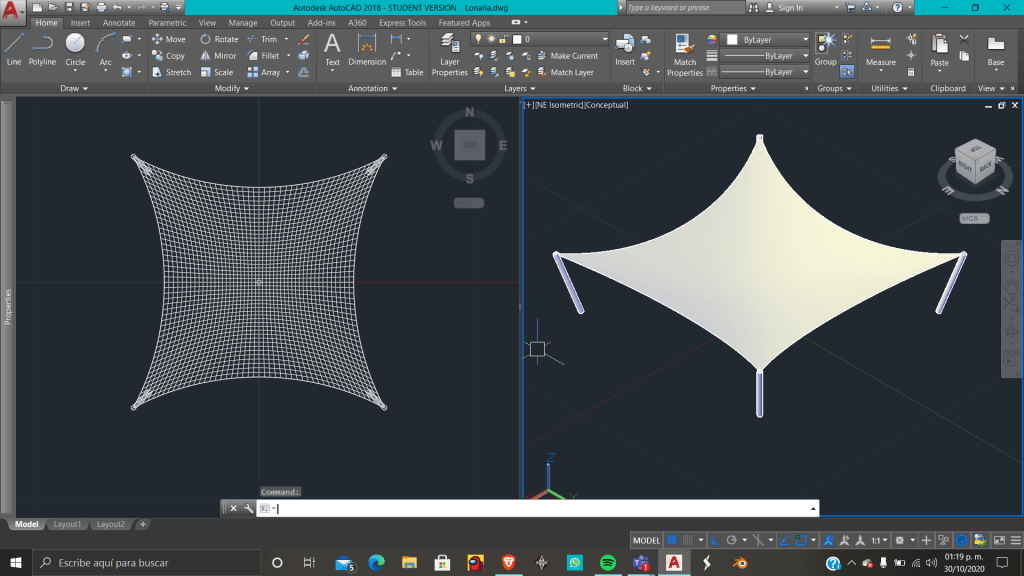The image size is (1024, 576).
Task: Toggle ortho mode in status bar
Action: pyautogui.click(x=716, y=540)
